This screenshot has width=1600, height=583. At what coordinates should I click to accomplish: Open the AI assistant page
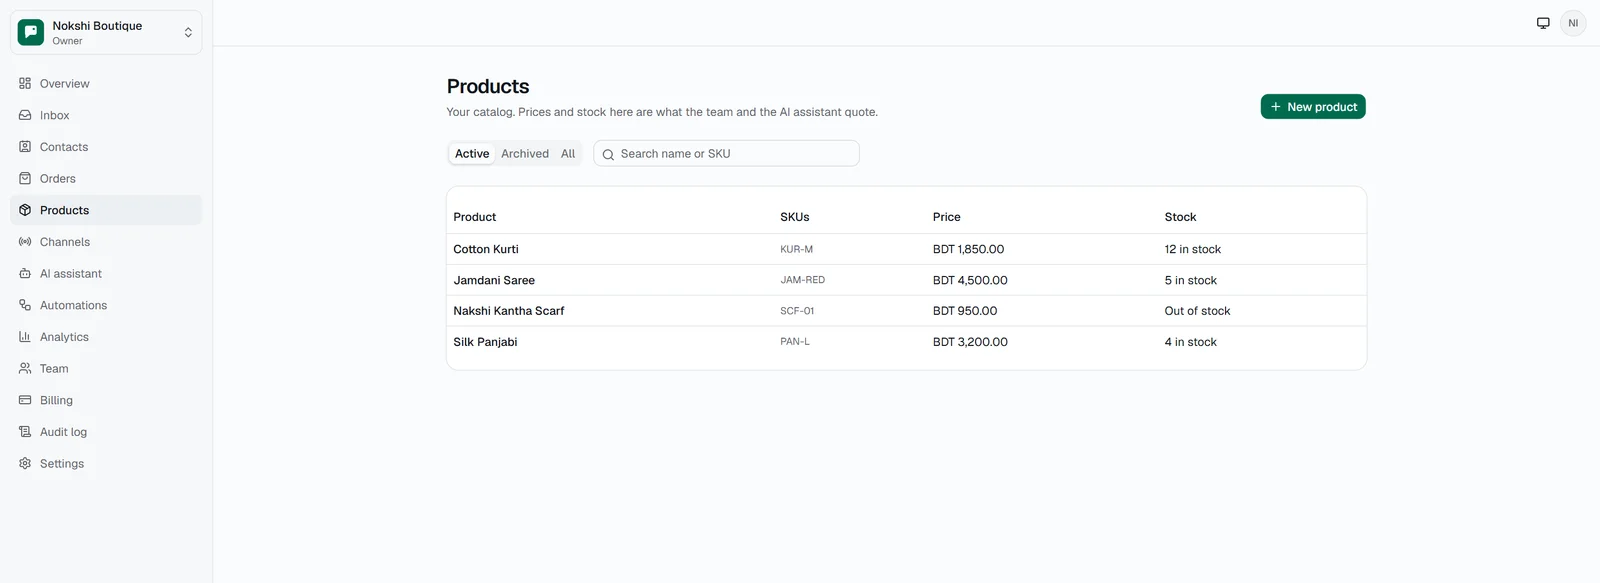[x=106, y=273]
